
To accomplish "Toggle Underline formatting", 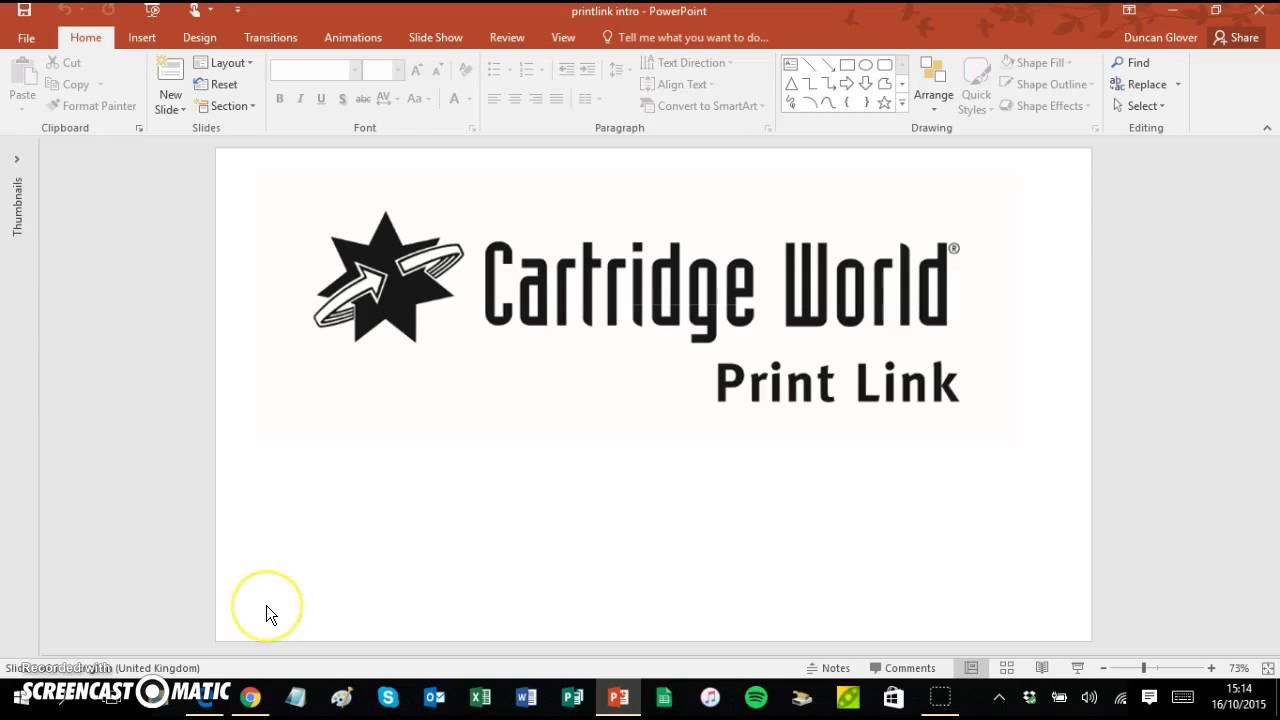I will pyautogui.click(x=321, y=99).
